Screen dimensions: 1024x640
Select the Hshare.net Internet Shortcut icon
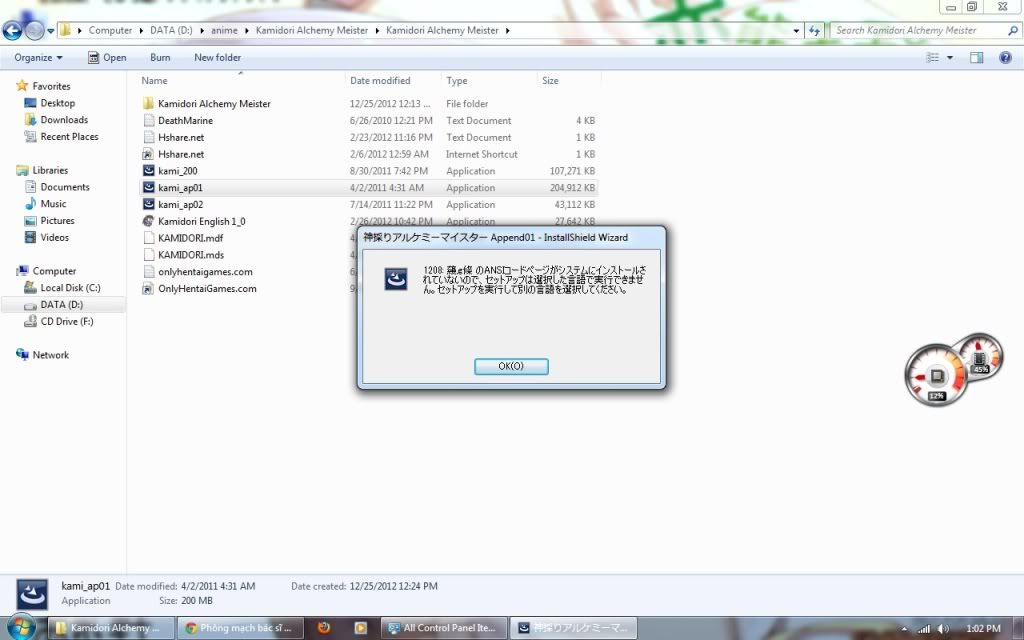click(148, 155)
